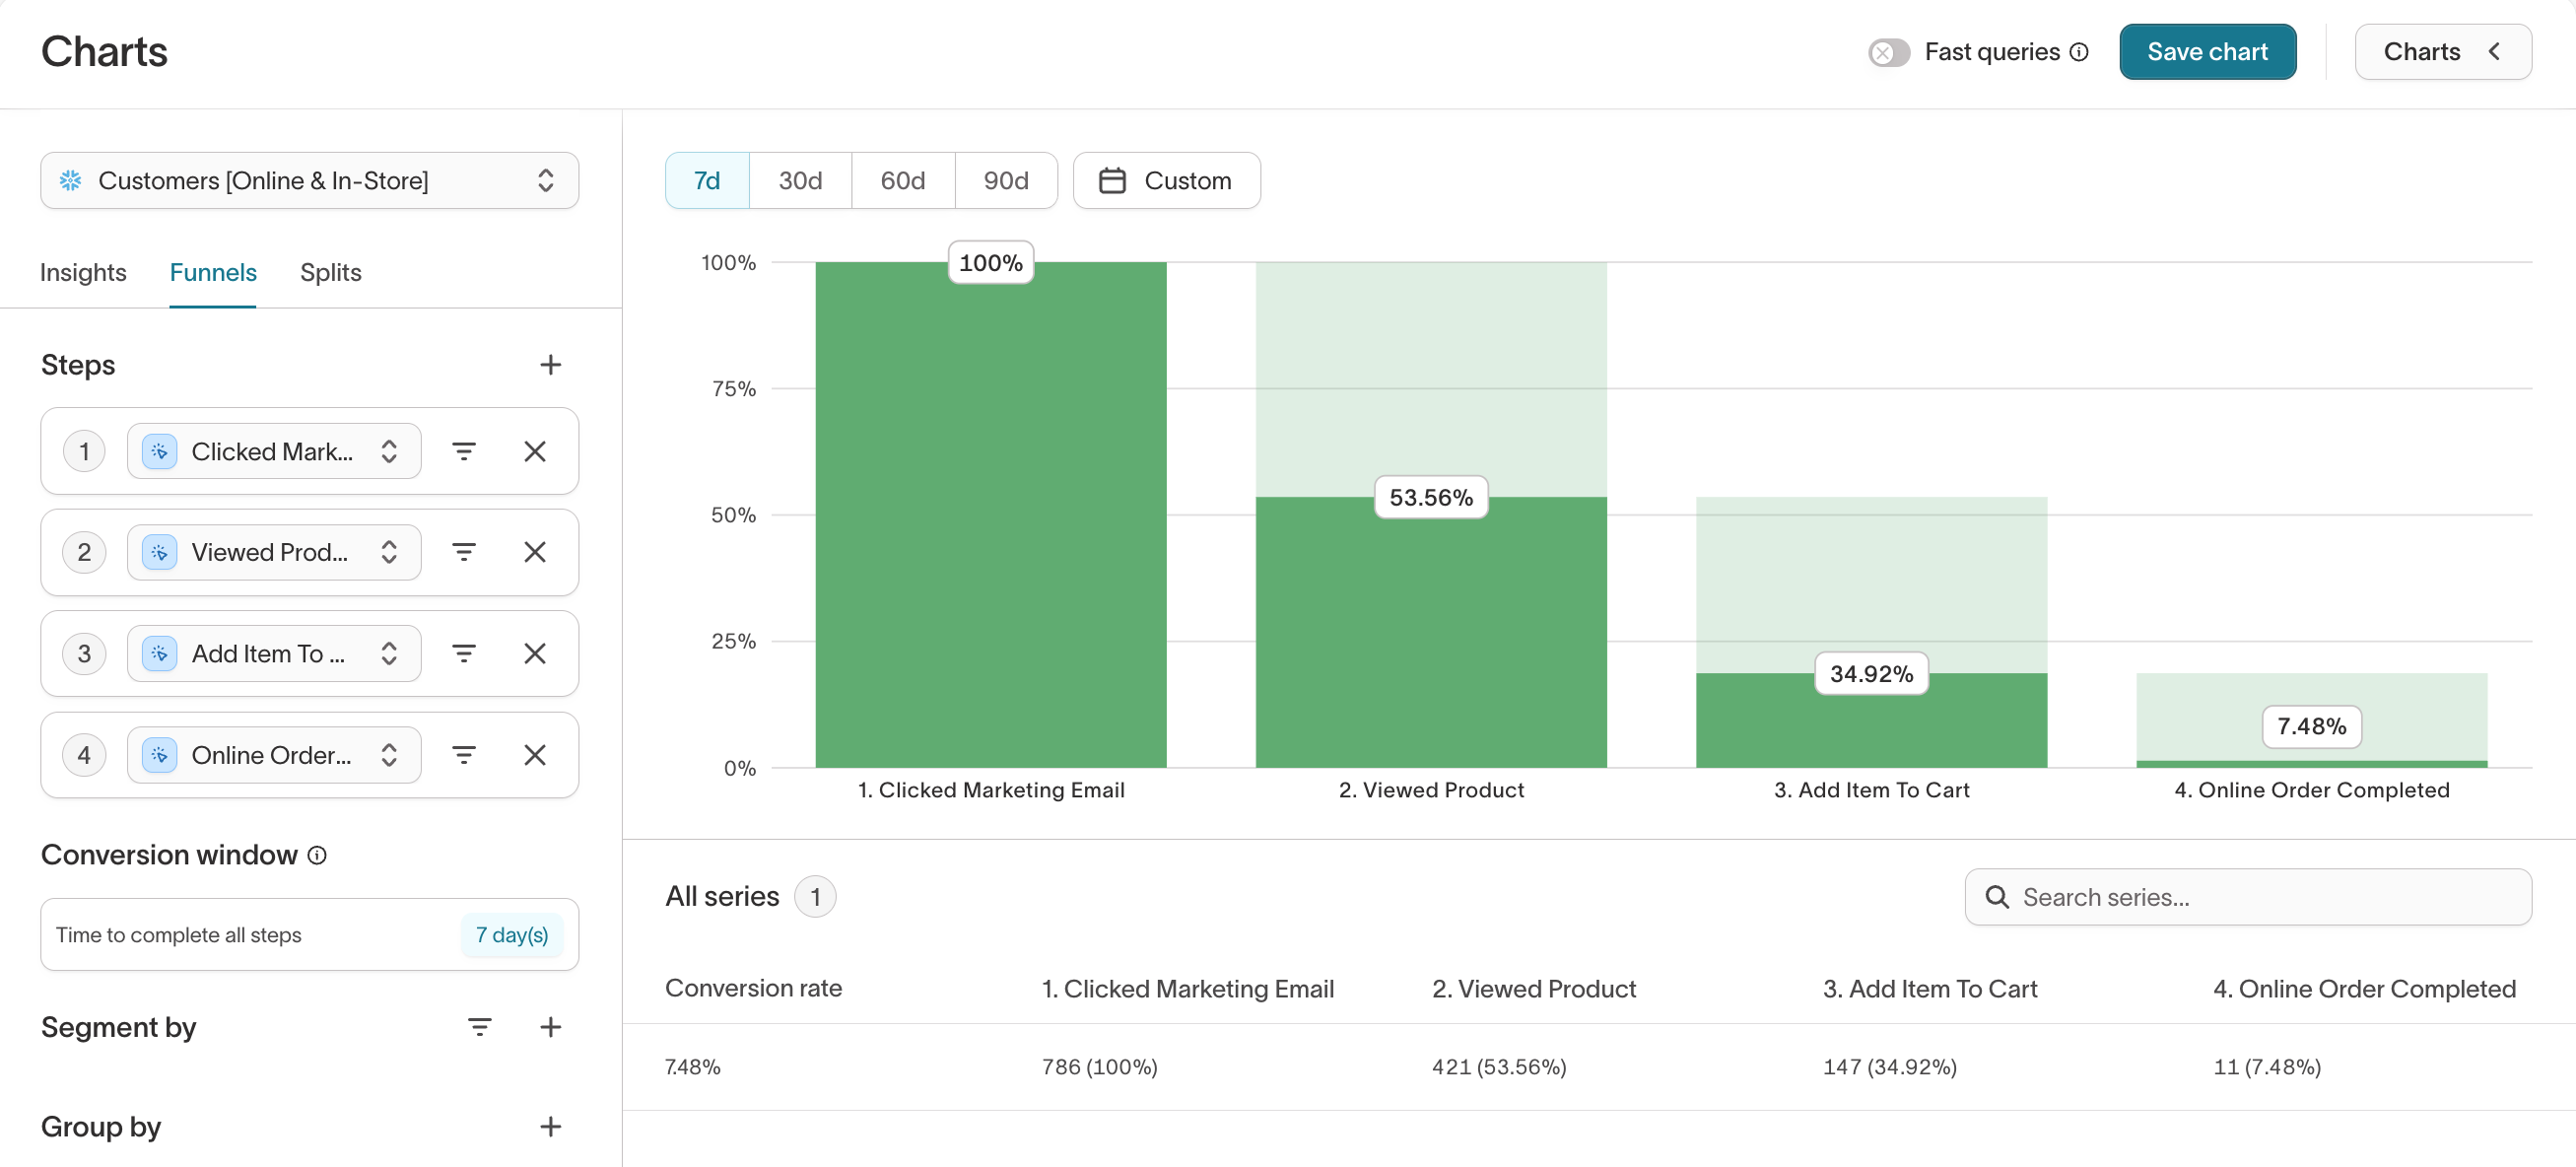This screenshot has width=2576, height=1167.
Task: Open filter for Add Item To Cart step
Action: (x=463, y=653)
